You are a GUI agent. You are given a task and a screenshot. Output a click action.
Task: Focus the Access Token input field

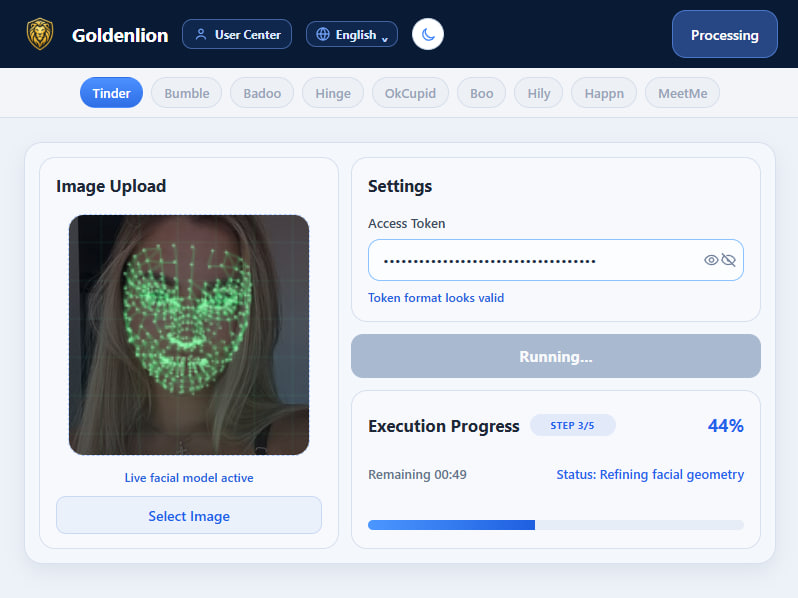click(x=556, y=260)
